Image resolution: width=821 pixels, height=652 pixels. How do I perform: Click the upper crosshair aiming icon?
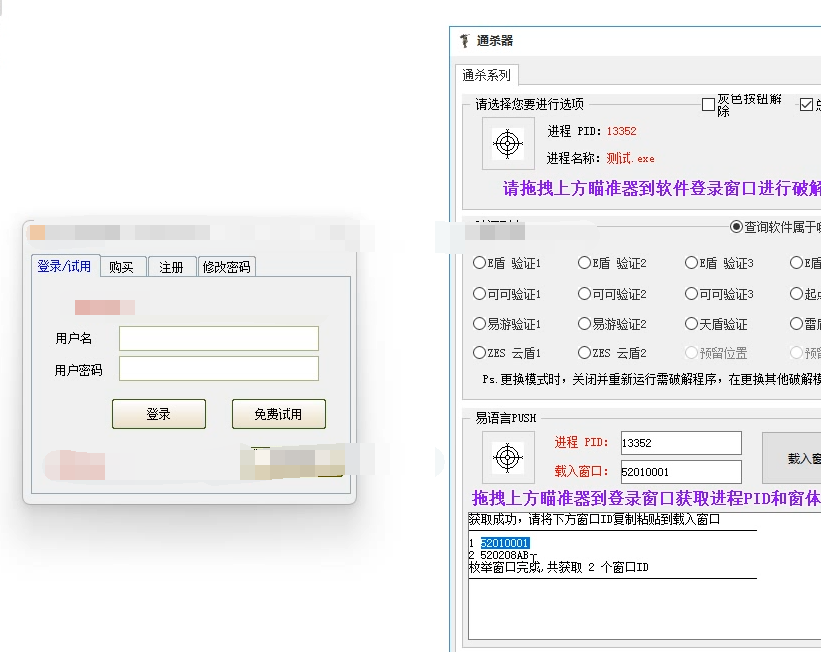coord(508,144)
